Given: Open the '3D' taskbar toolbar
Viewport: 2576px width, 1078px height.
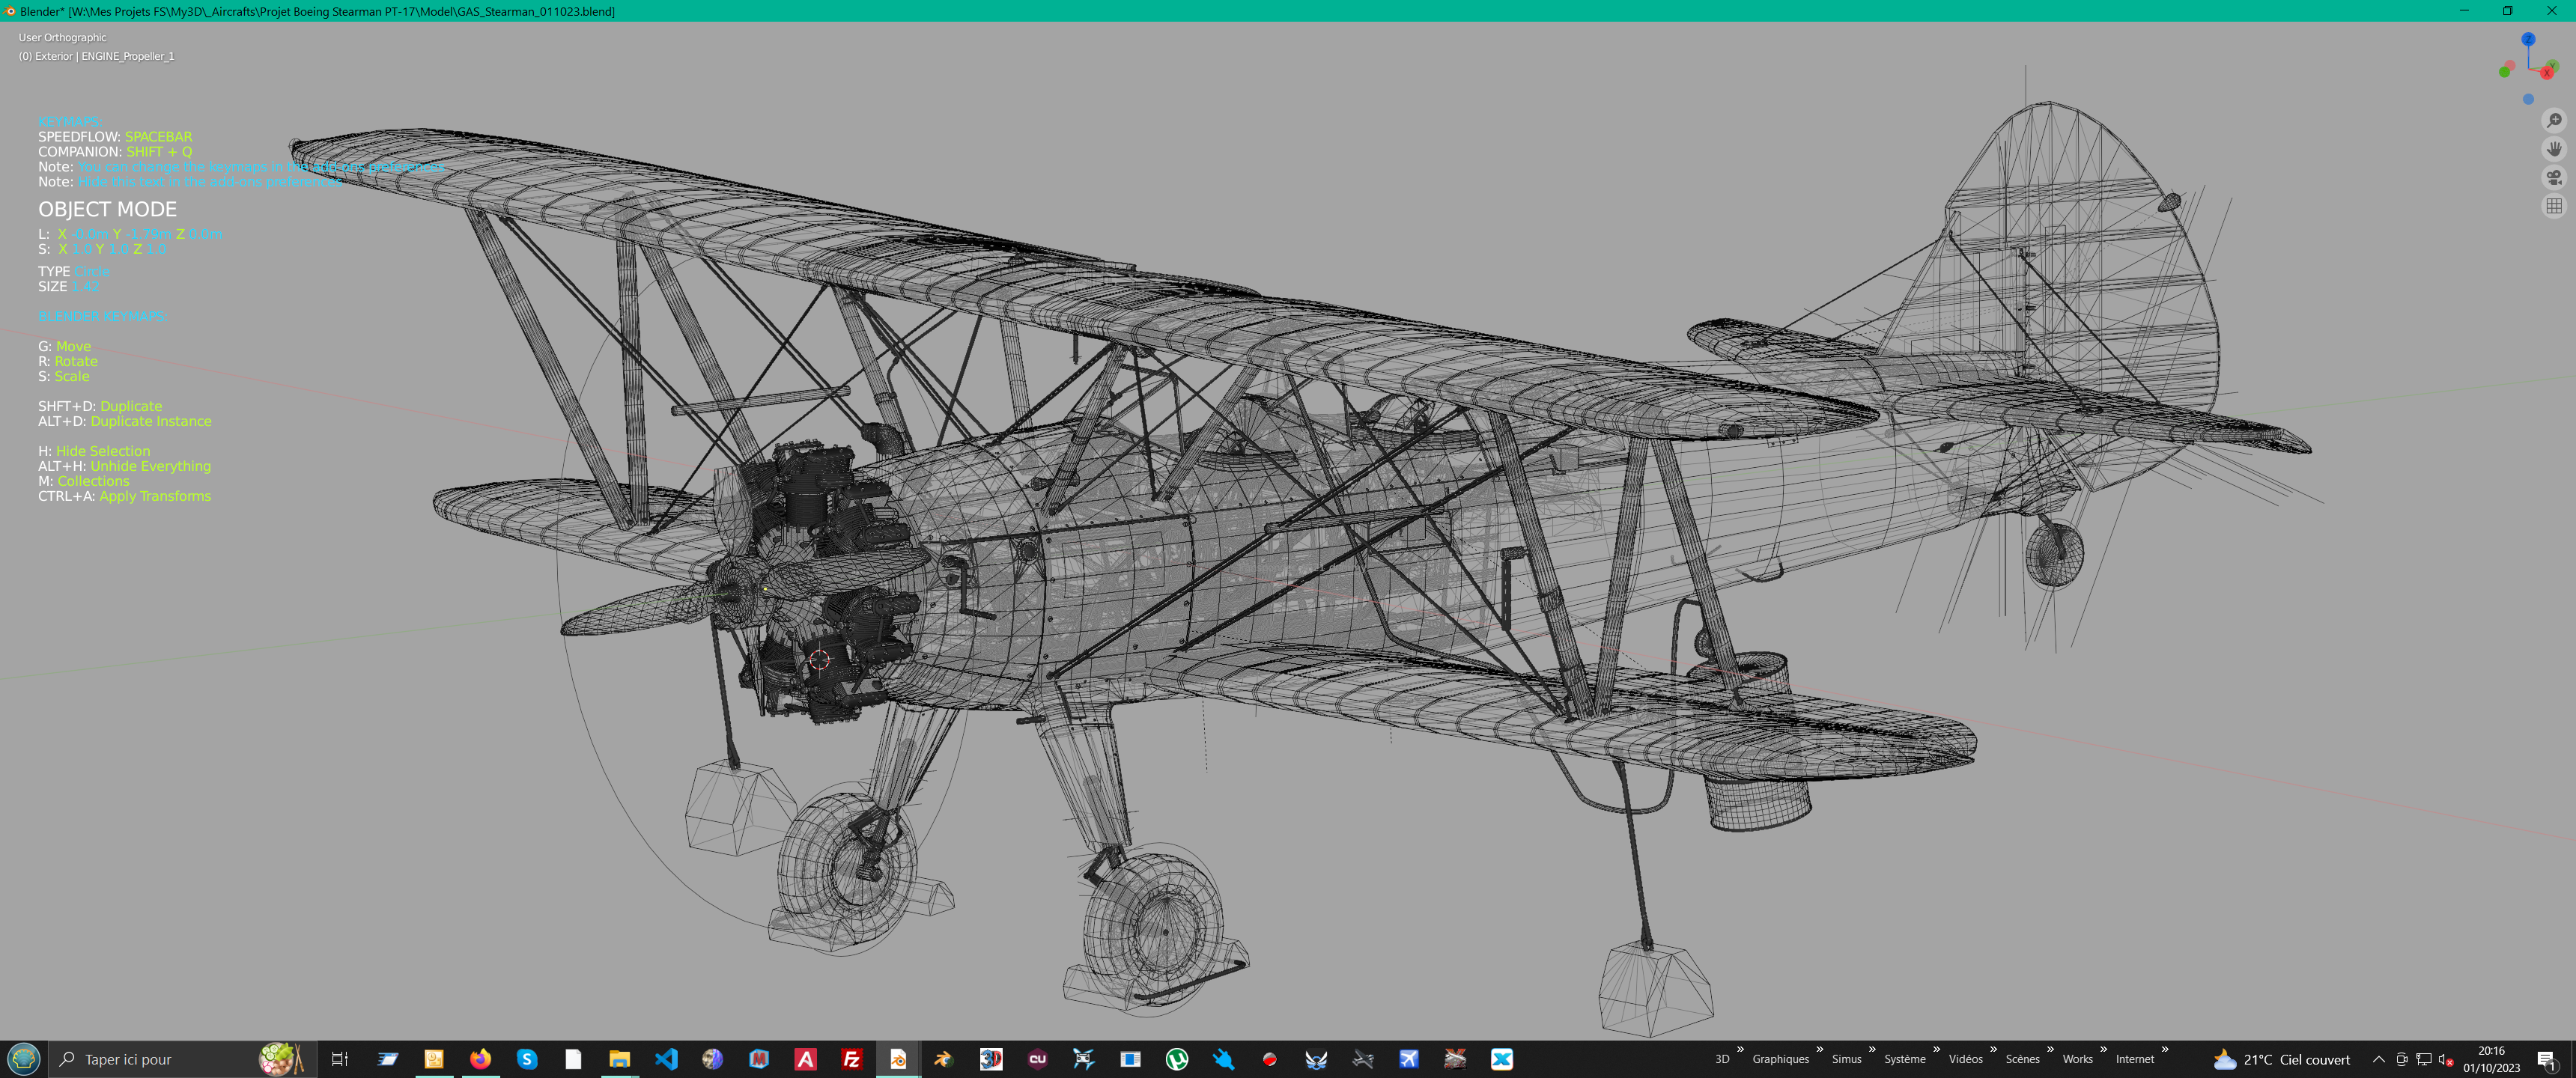Looking at the screenshot, I should [1722, 1059].
